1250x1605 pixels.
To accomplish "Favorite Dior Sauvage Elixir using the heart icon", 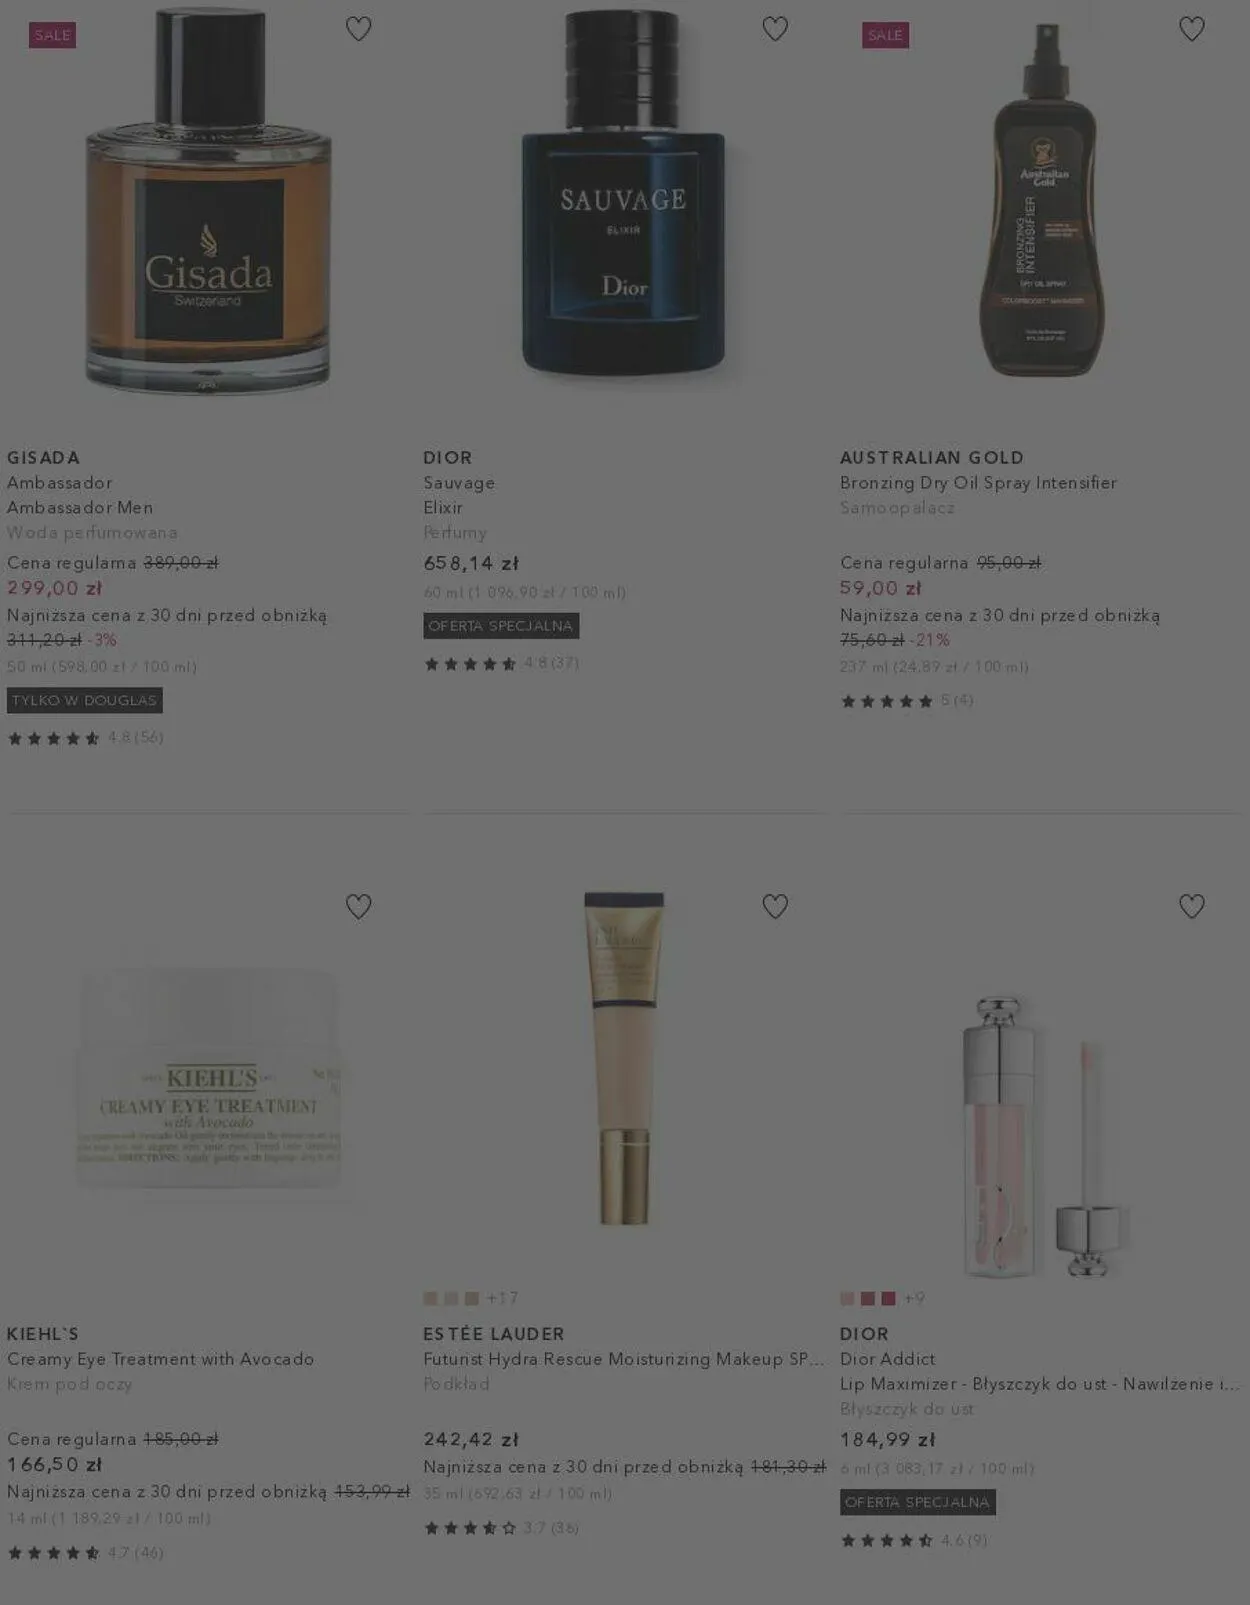I will [x=775, y=29].
